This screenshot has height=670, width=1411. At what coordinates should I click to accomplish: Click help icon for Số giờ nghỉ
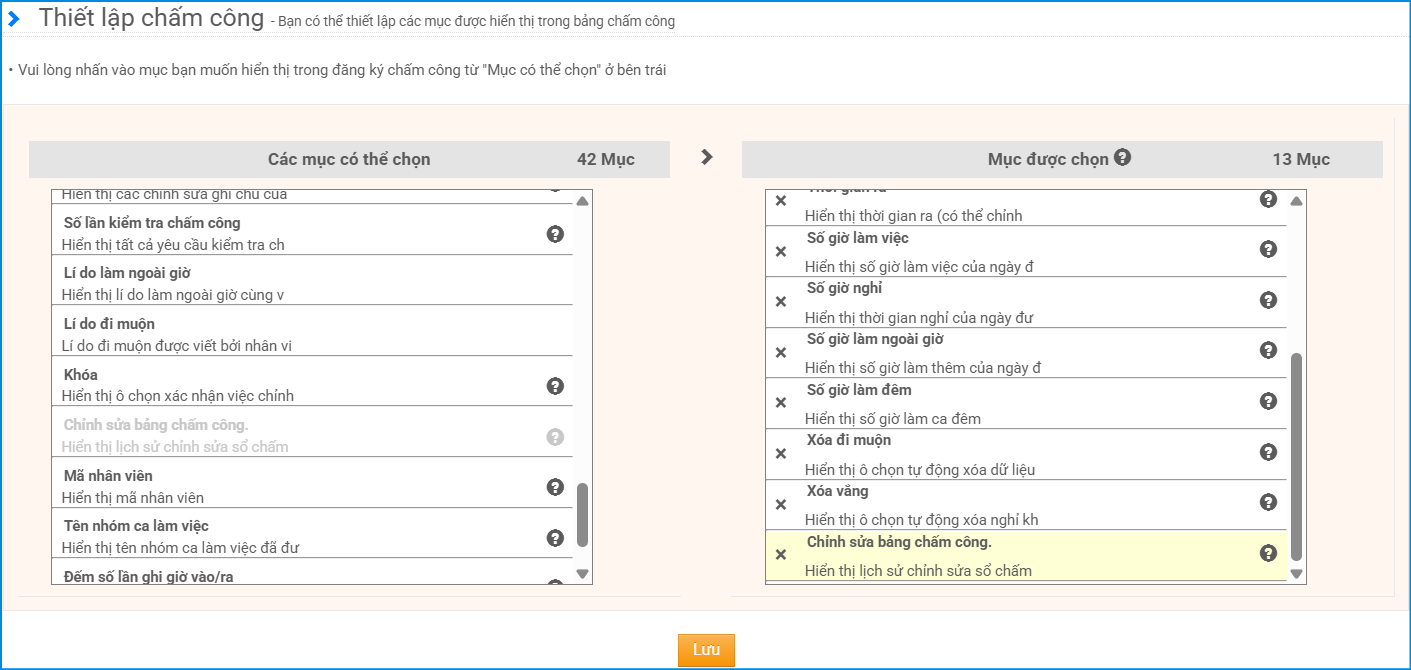click(x=1268, y=300)
